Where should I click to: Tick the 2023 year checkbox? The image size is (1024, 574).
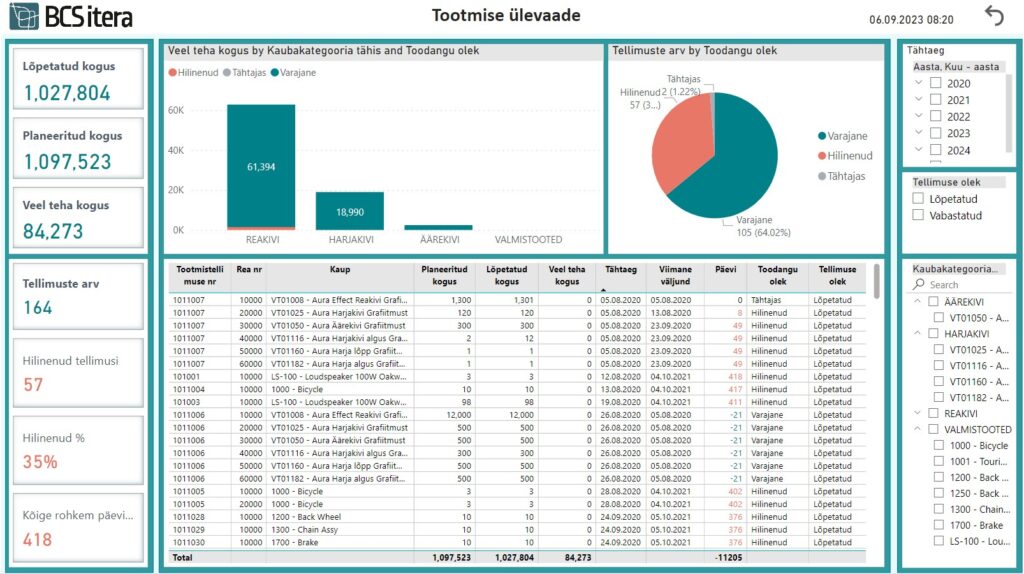936,133
